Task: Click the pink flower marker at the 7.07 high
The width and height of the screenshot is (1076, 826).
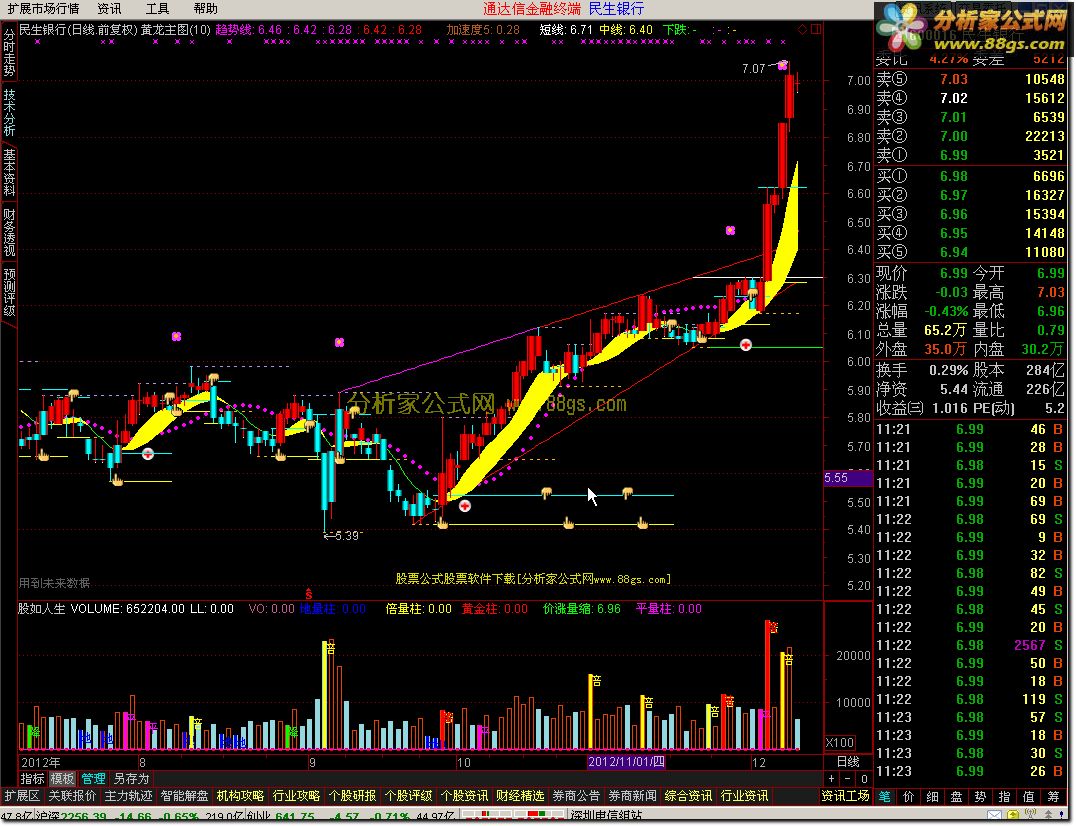Action: coord(782,65)
